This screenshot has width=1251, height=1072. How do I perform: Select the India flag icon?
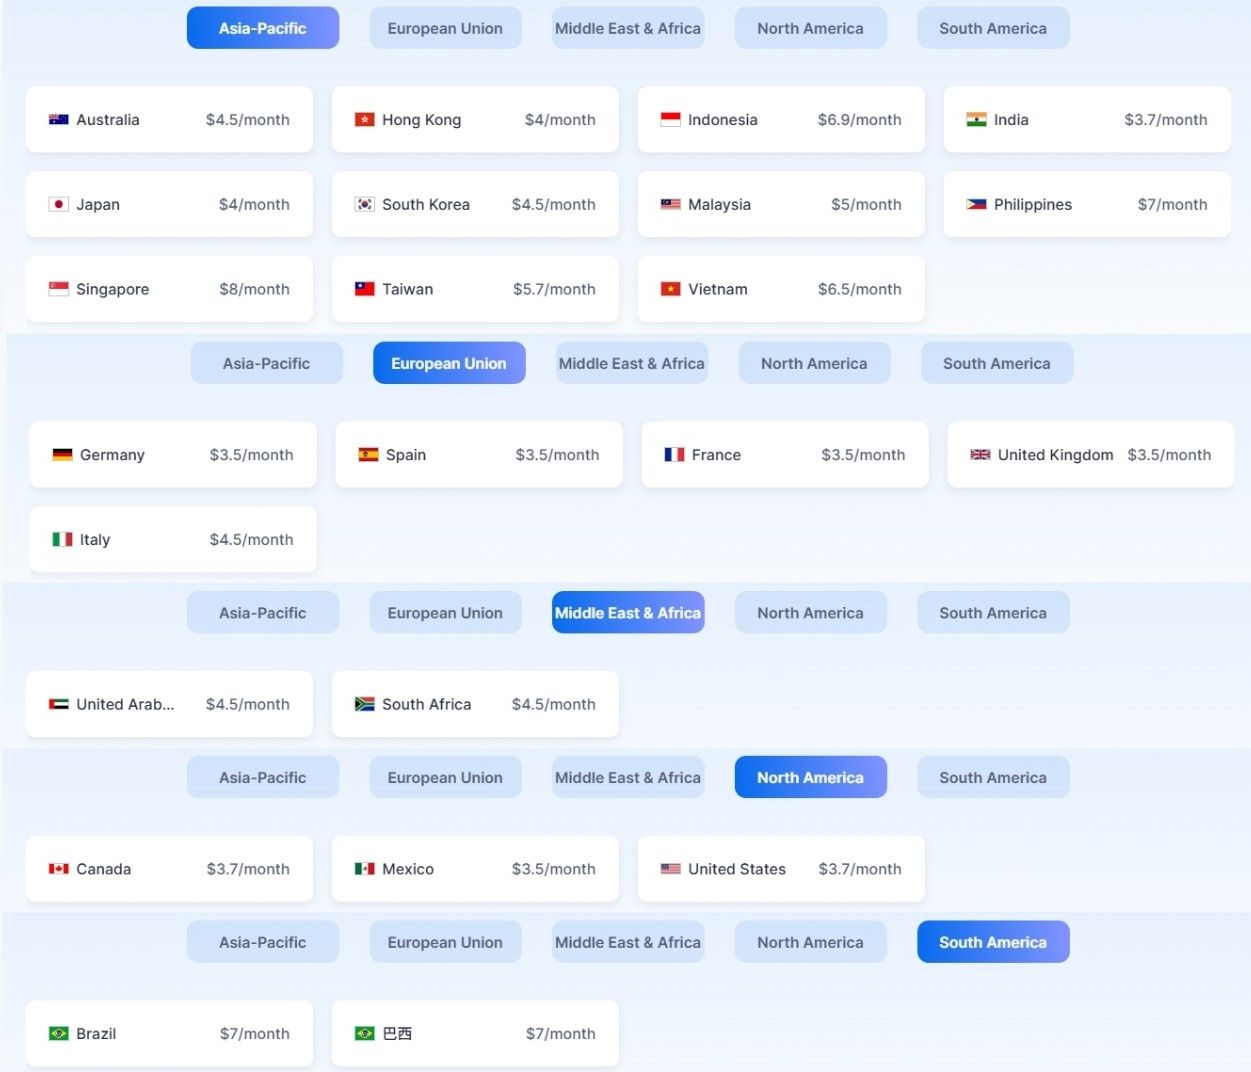tap(977, 120)
